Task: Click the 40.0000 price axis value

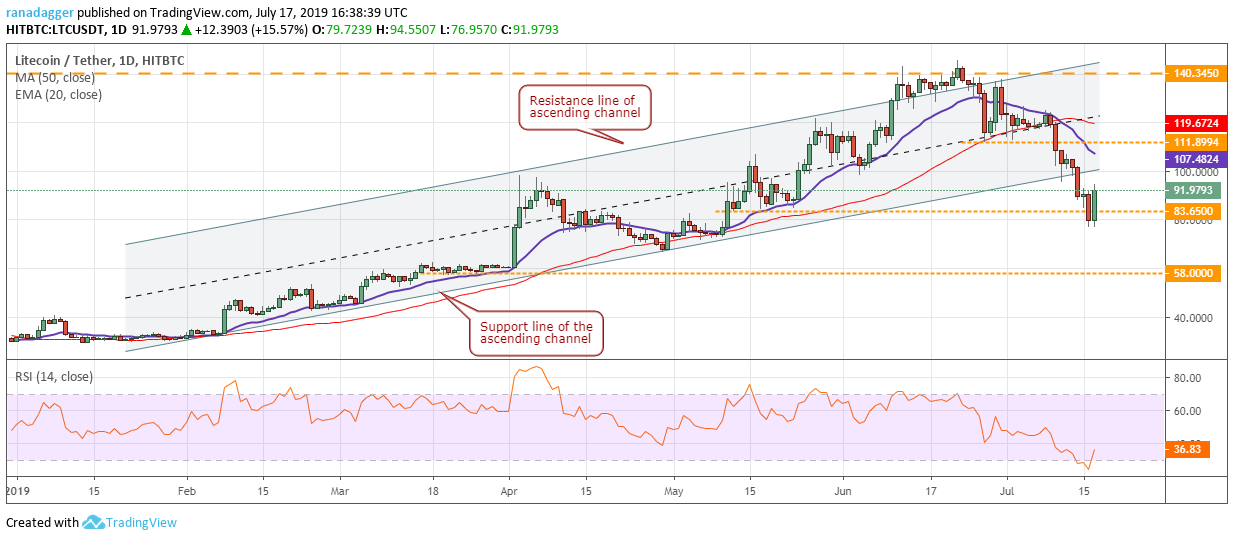Action: click(x=1191, y=319)
